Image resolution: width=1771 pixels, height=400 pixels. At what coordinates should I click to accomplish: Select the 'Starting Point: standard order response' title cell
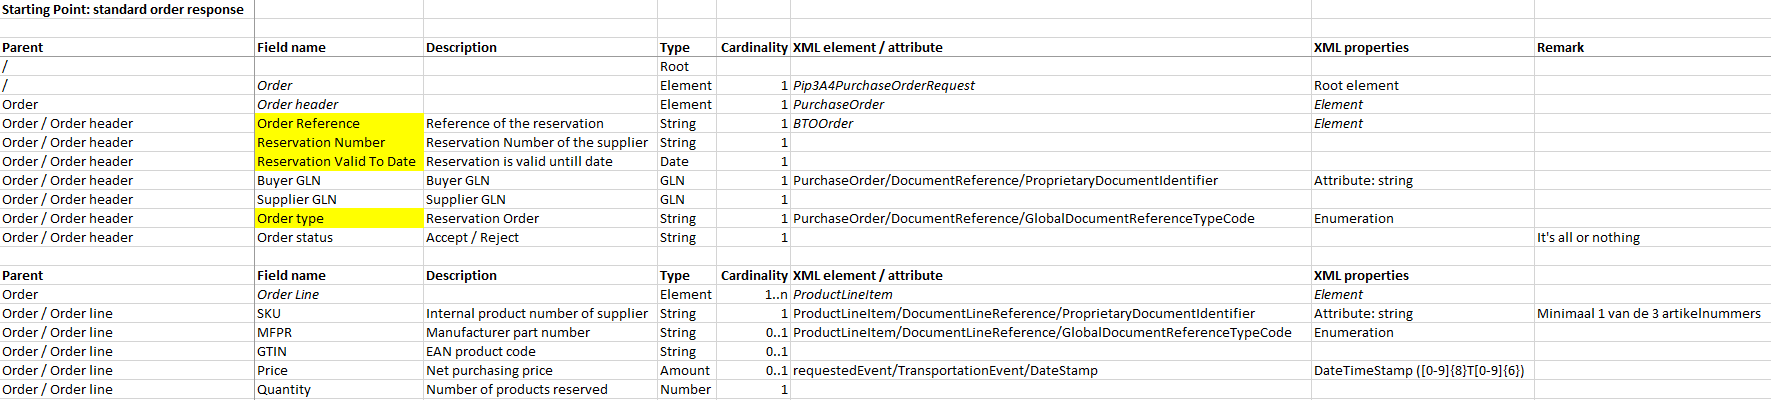coord(123,10)
